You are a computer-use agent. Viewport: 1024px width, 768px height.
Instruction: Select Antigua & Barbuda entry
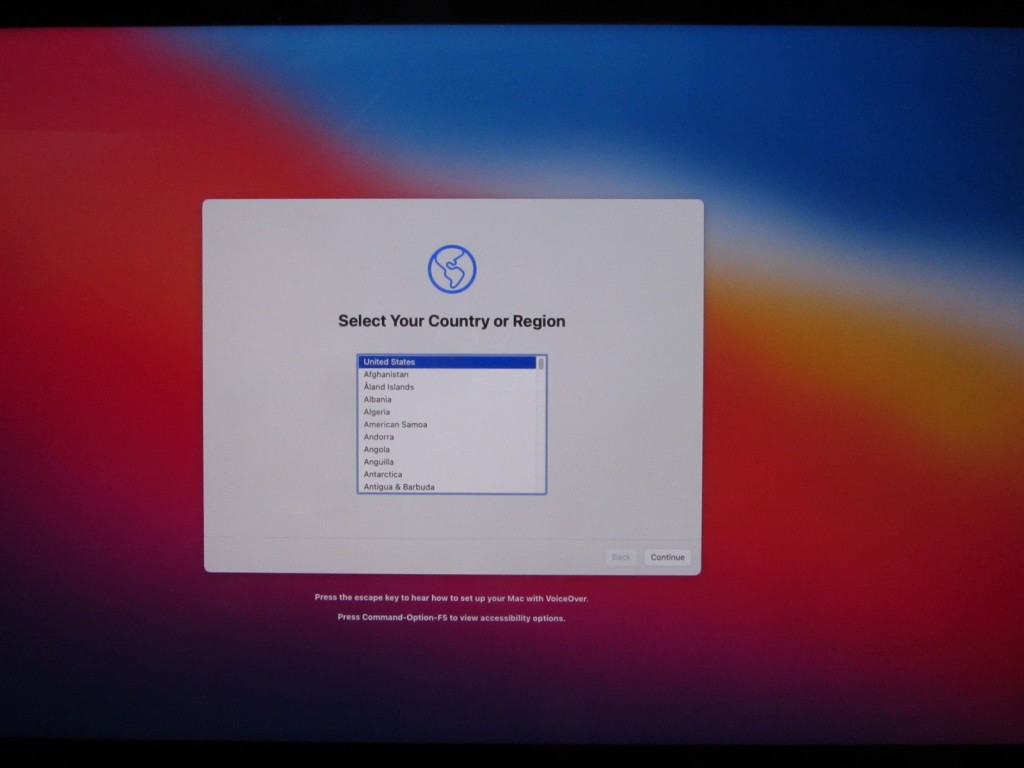tap(447, 487)
